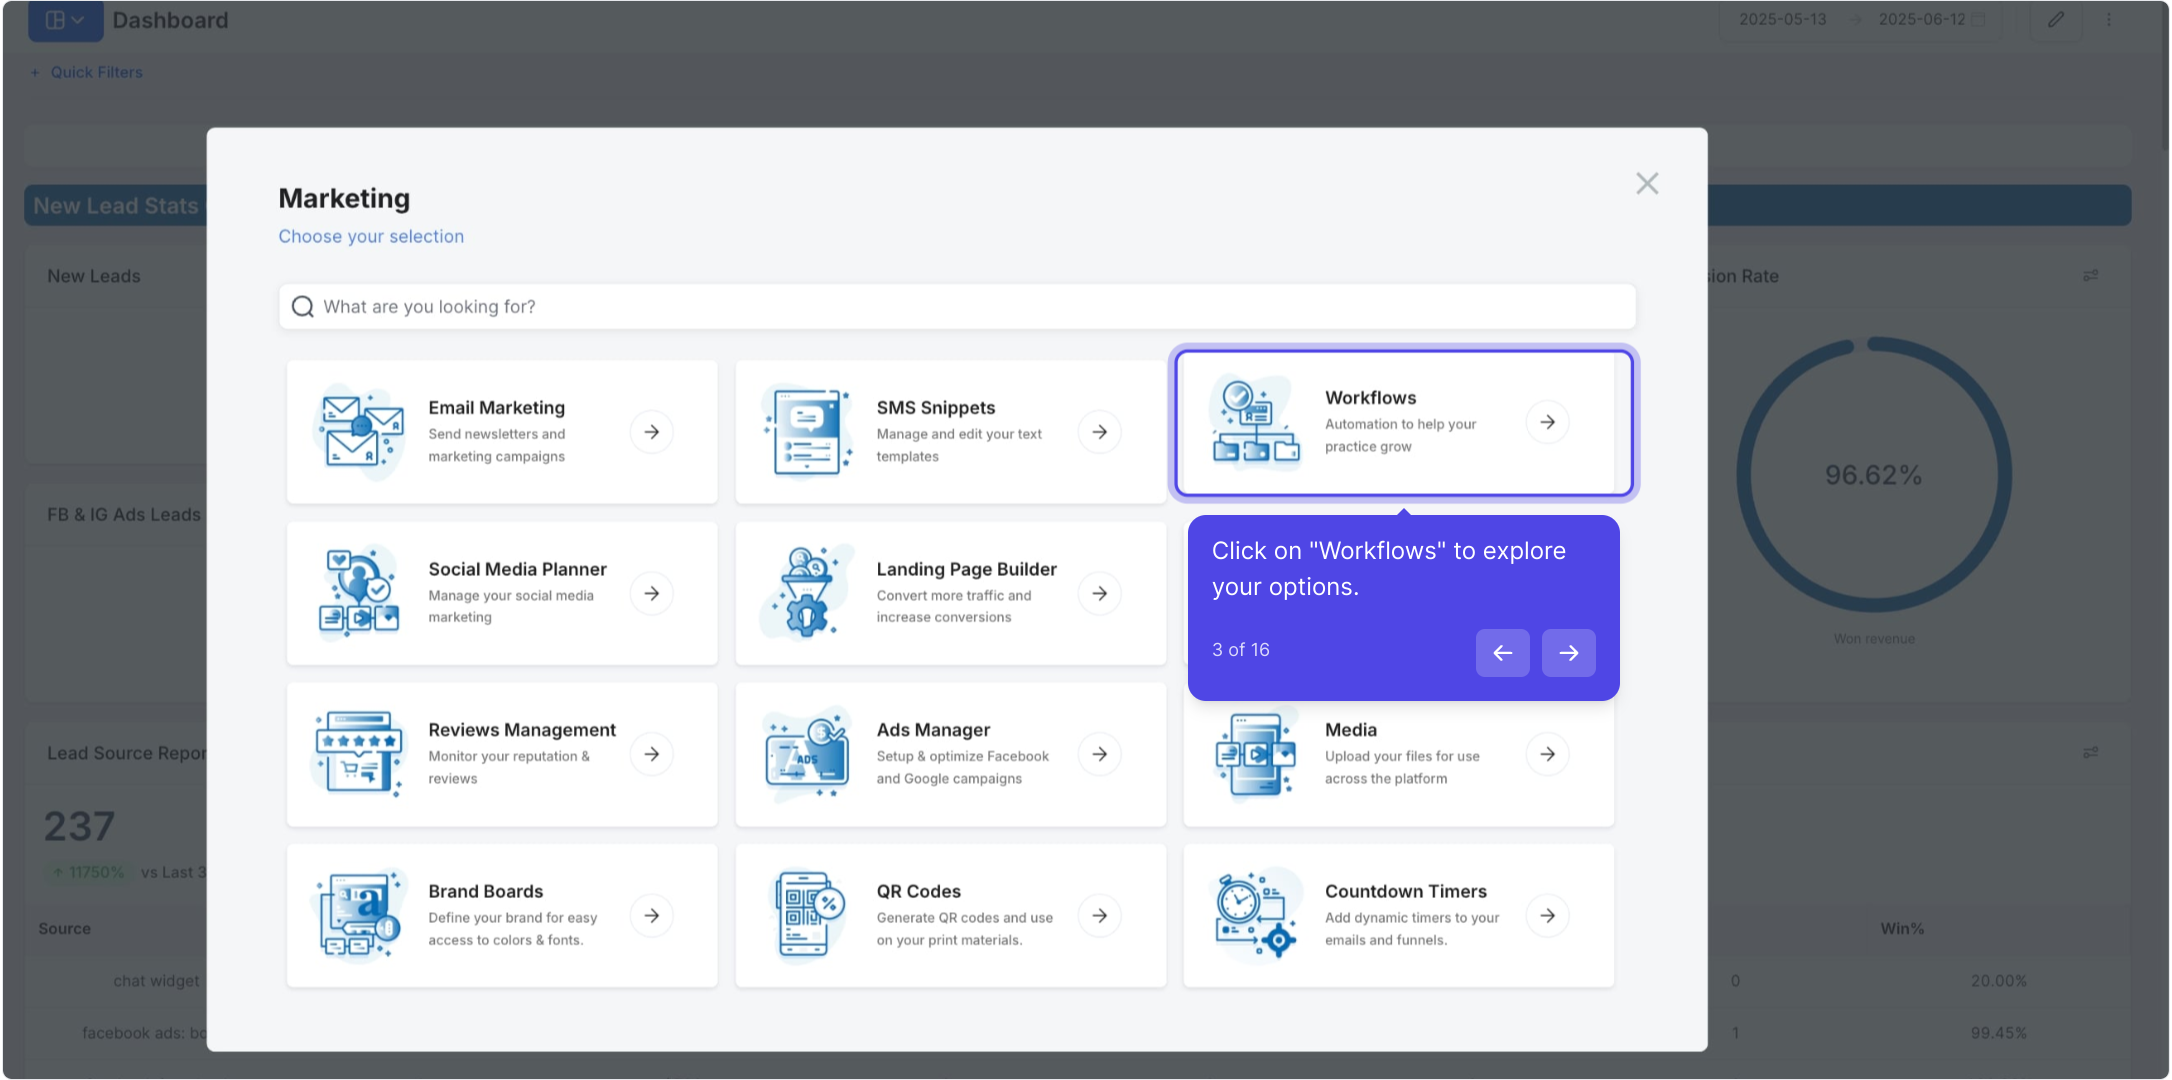Close the Marketing dialog
The width and height of the screenshot is (2172, 1080).
[x=1647, y=183]
